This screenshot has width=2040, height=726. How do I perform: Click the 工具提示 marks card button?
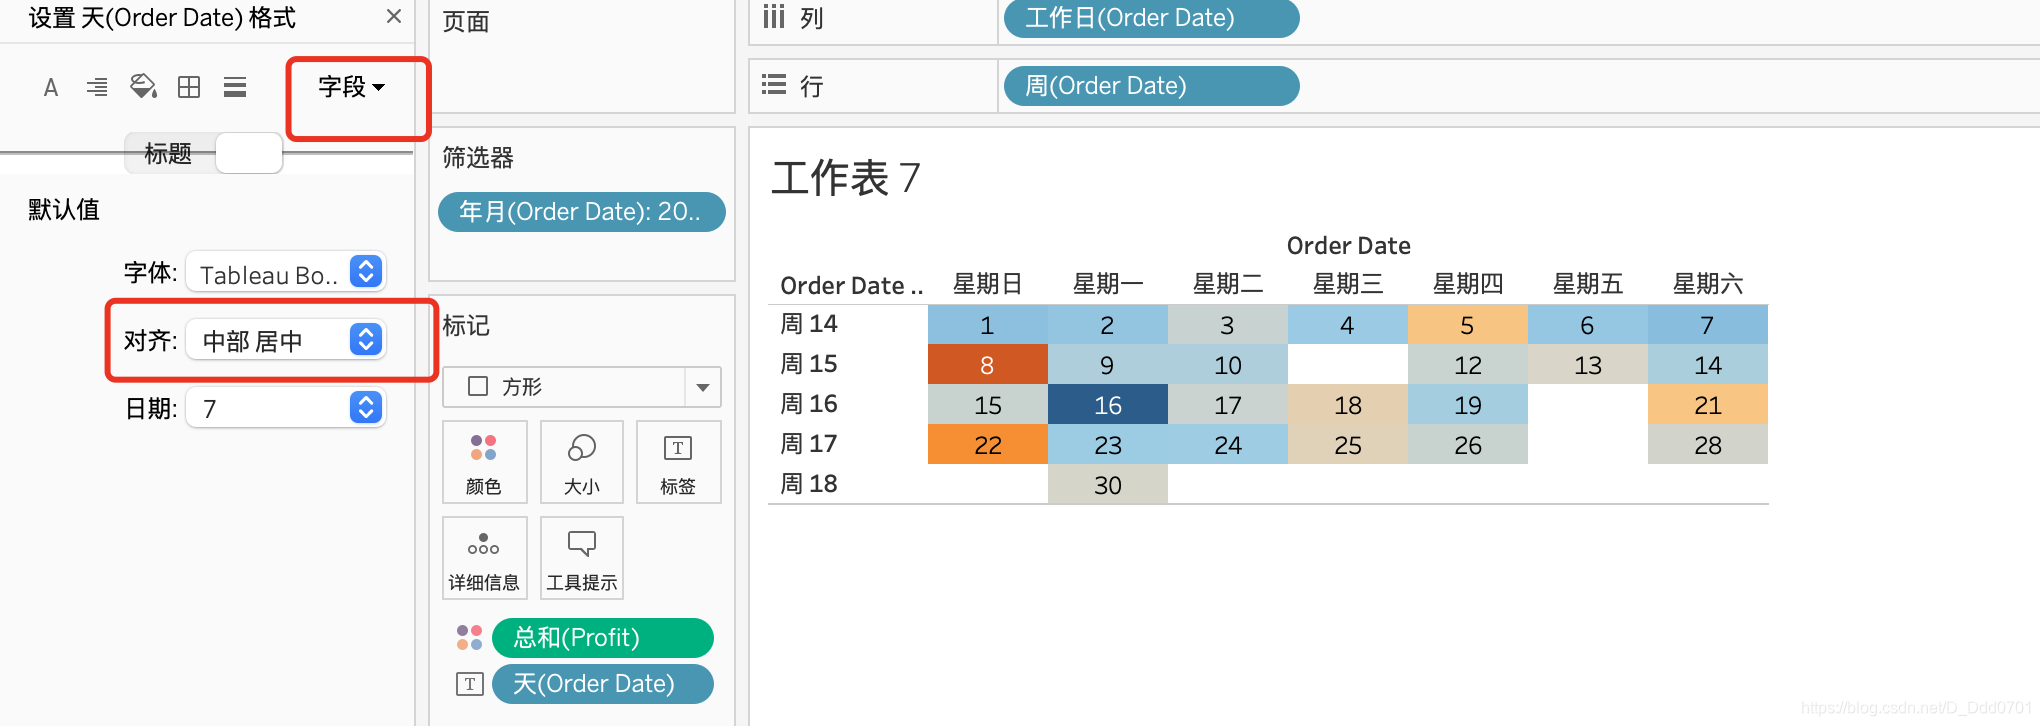click(582, 558)
